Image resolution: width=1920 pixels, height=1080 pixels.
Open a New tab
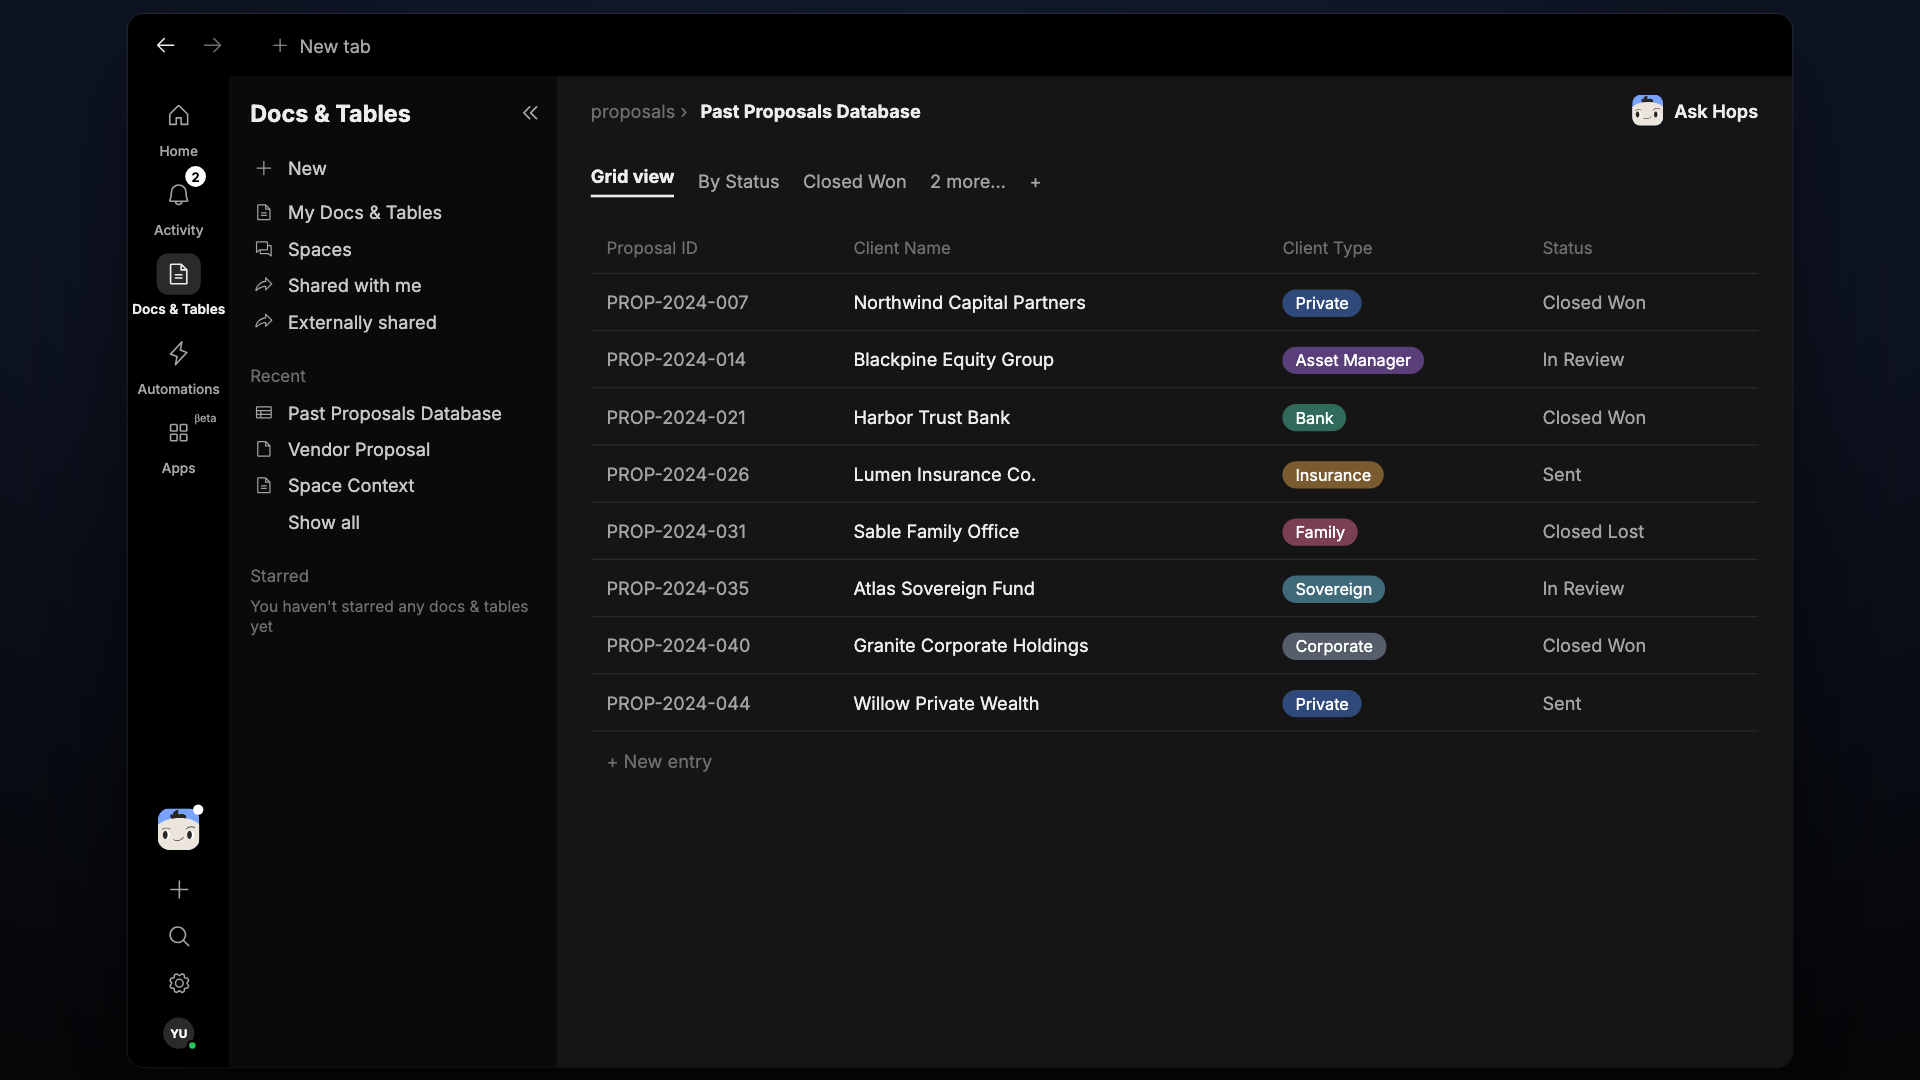(x=321, y=46)
